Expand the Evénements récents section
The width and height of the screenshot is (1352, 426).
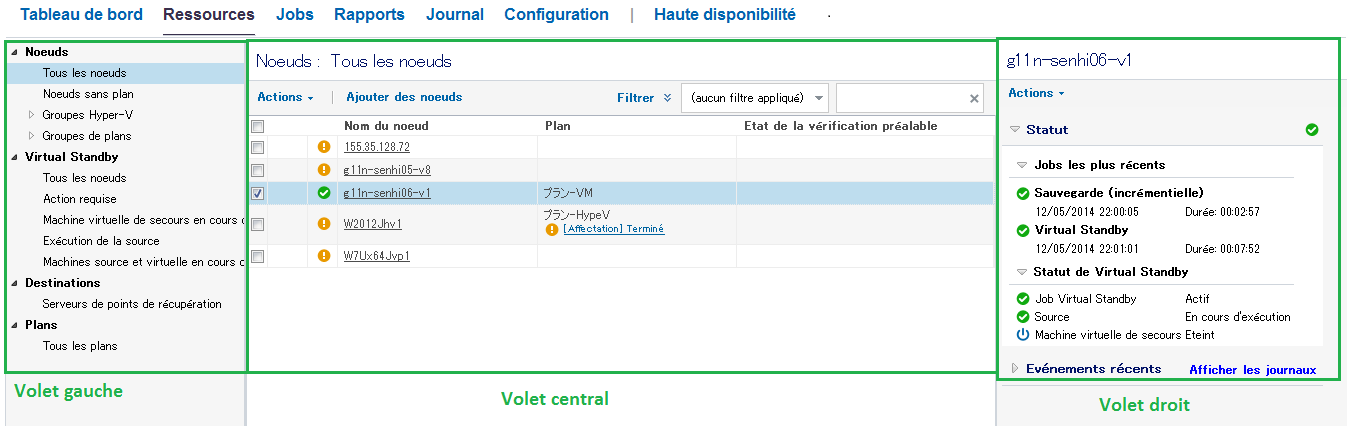point(1016,369)
